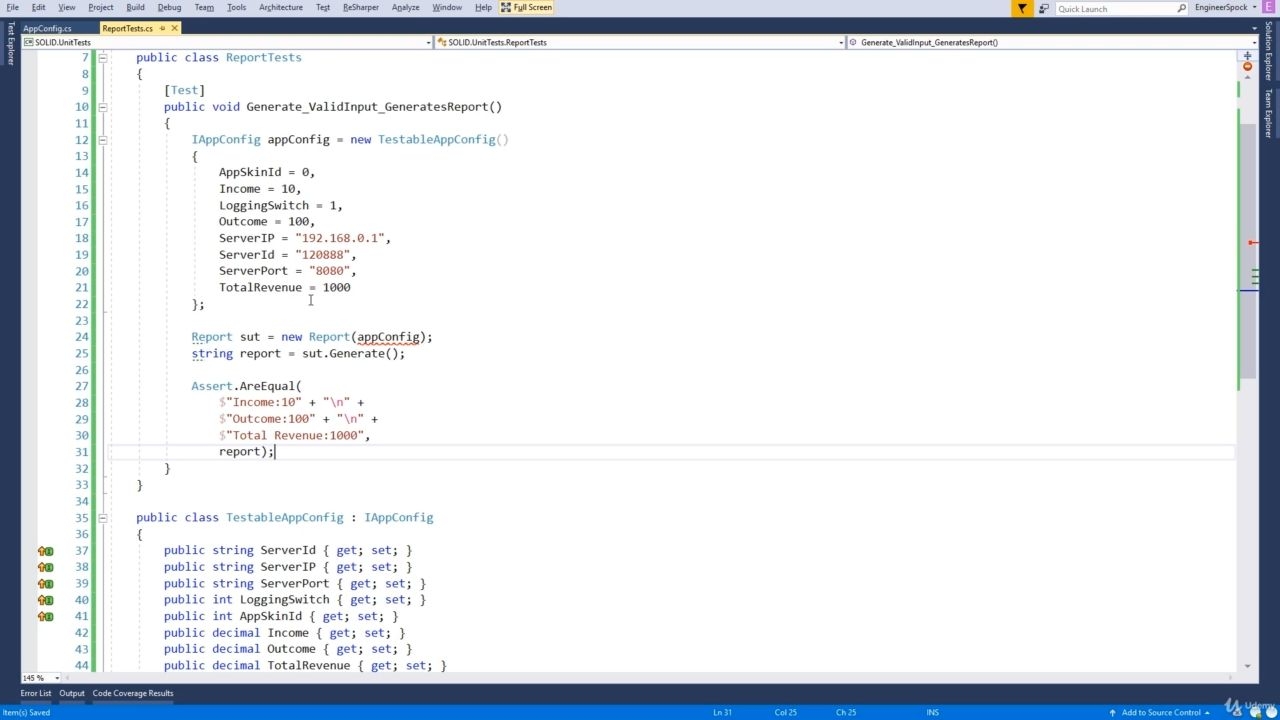Screen dimensions: 1280x720
Task: Open the Project menu
Action: (x=101, y=8)
